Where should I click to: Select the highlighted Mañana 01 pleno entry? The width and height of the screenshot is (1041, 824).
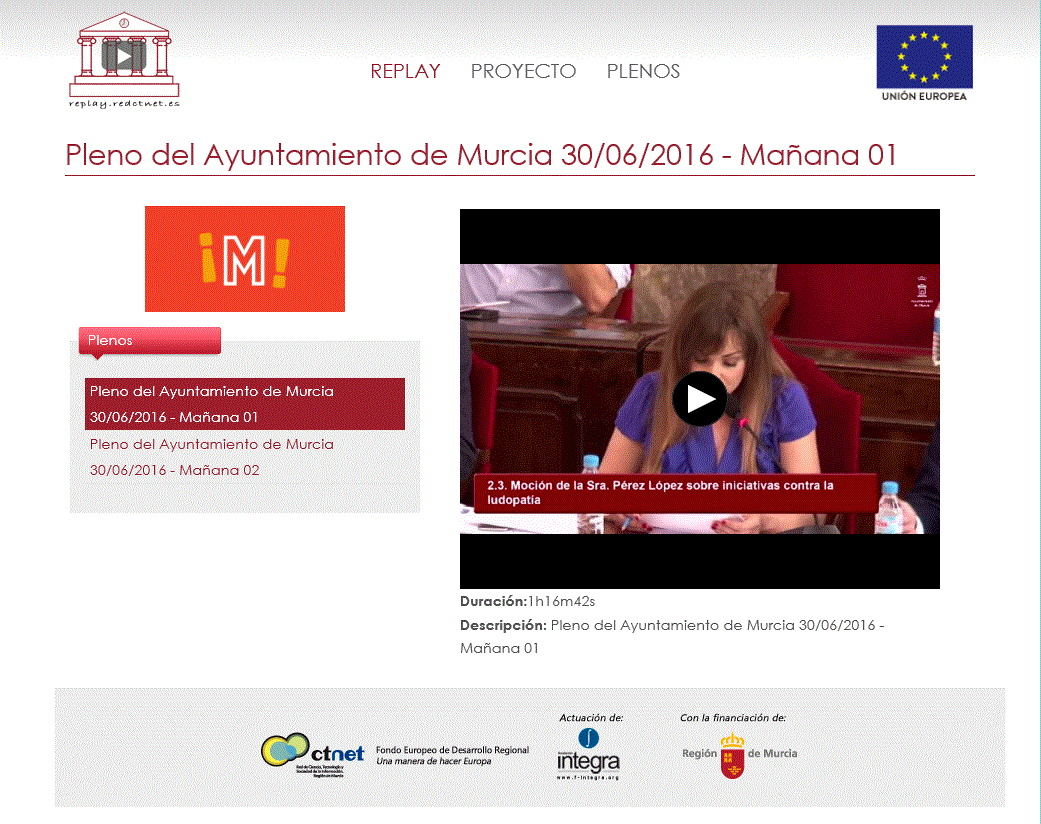(x=244, y=404)
